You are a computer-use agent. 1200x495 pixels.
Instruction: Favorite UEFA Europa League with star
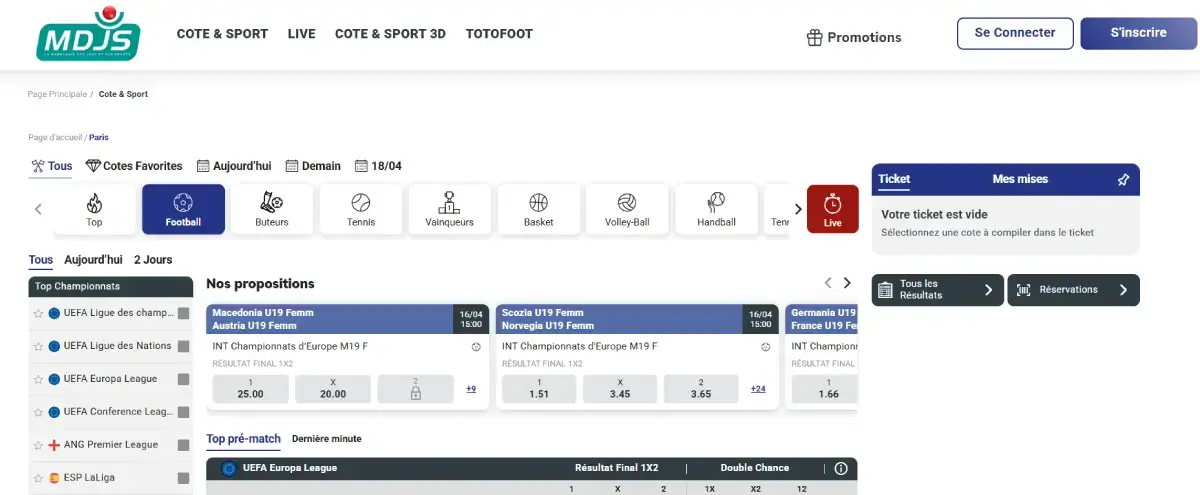pyautogui.click(x=38, y=379)
